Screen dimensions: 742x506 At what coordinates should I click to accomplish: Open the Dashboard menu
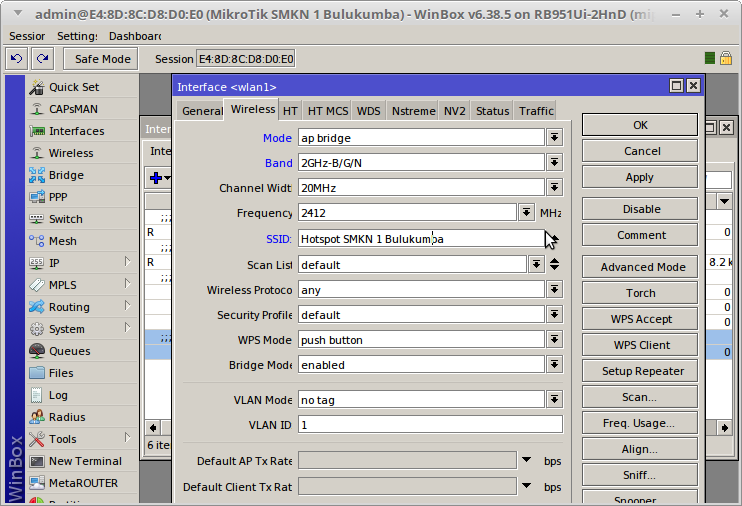(x=135, y=36)
